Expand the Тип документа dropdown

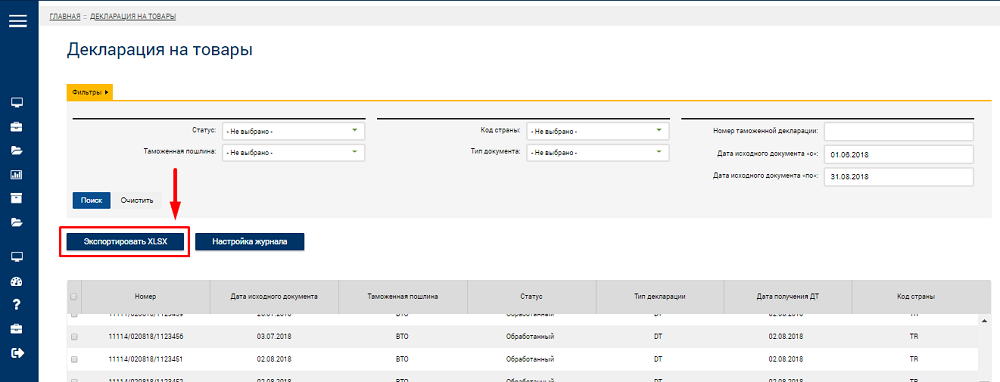(x=598, y=153)
